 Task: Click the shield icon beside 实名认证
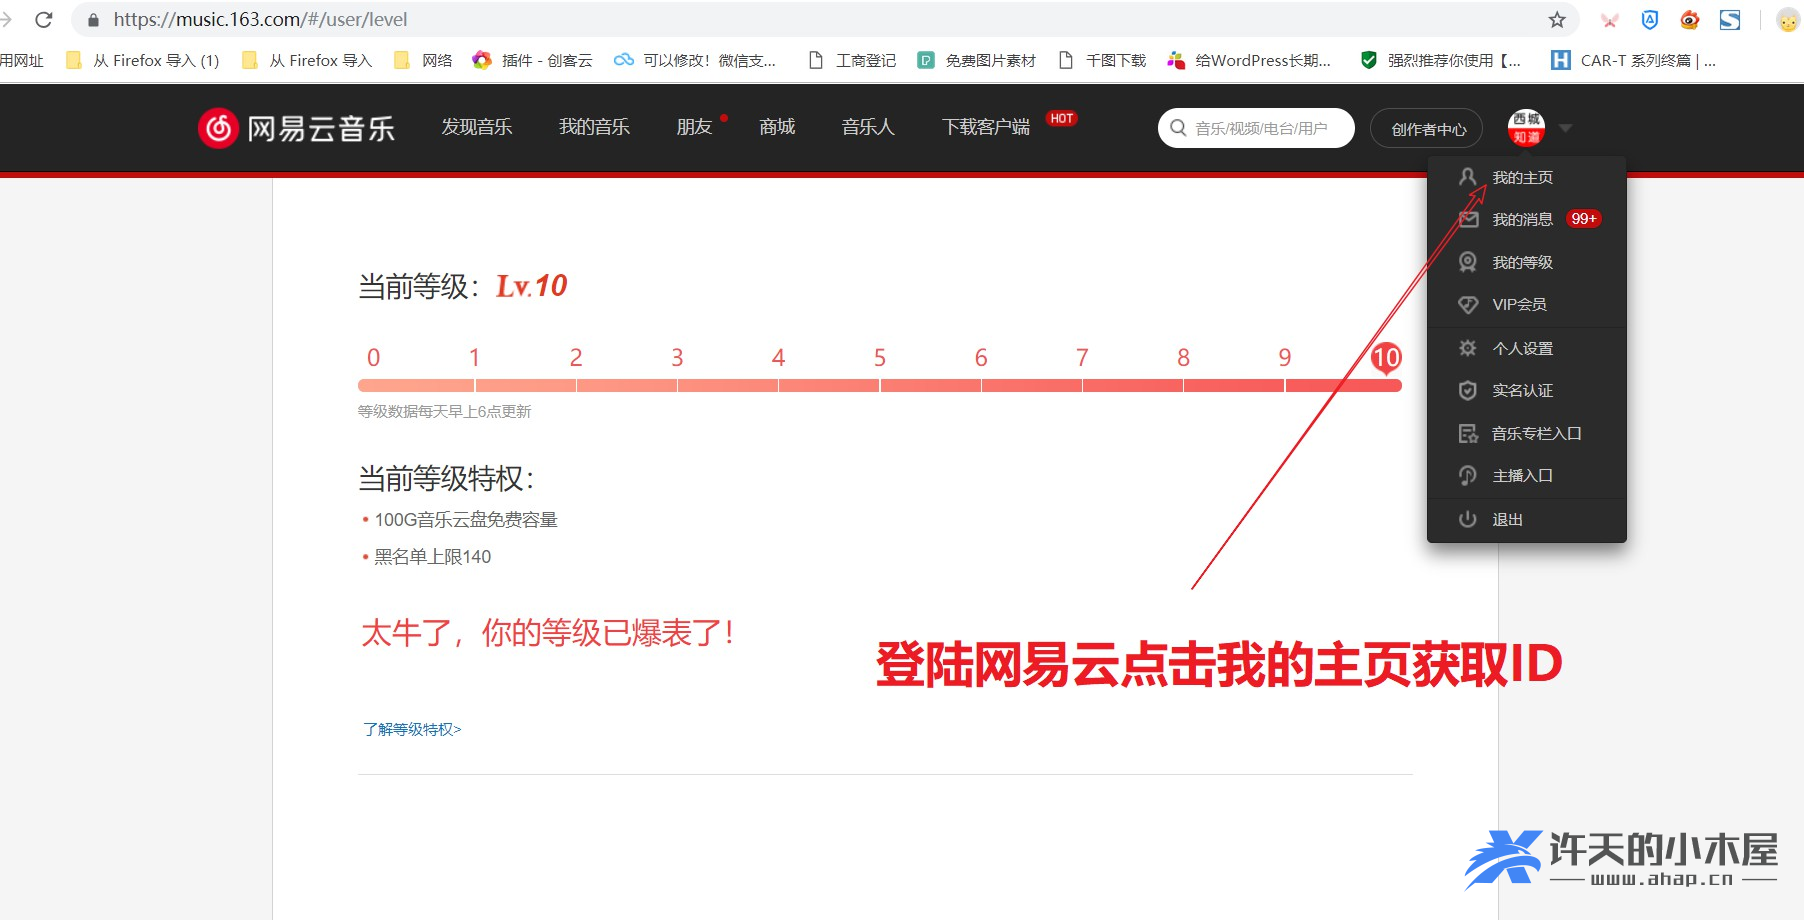click(x=1467, y=390)
